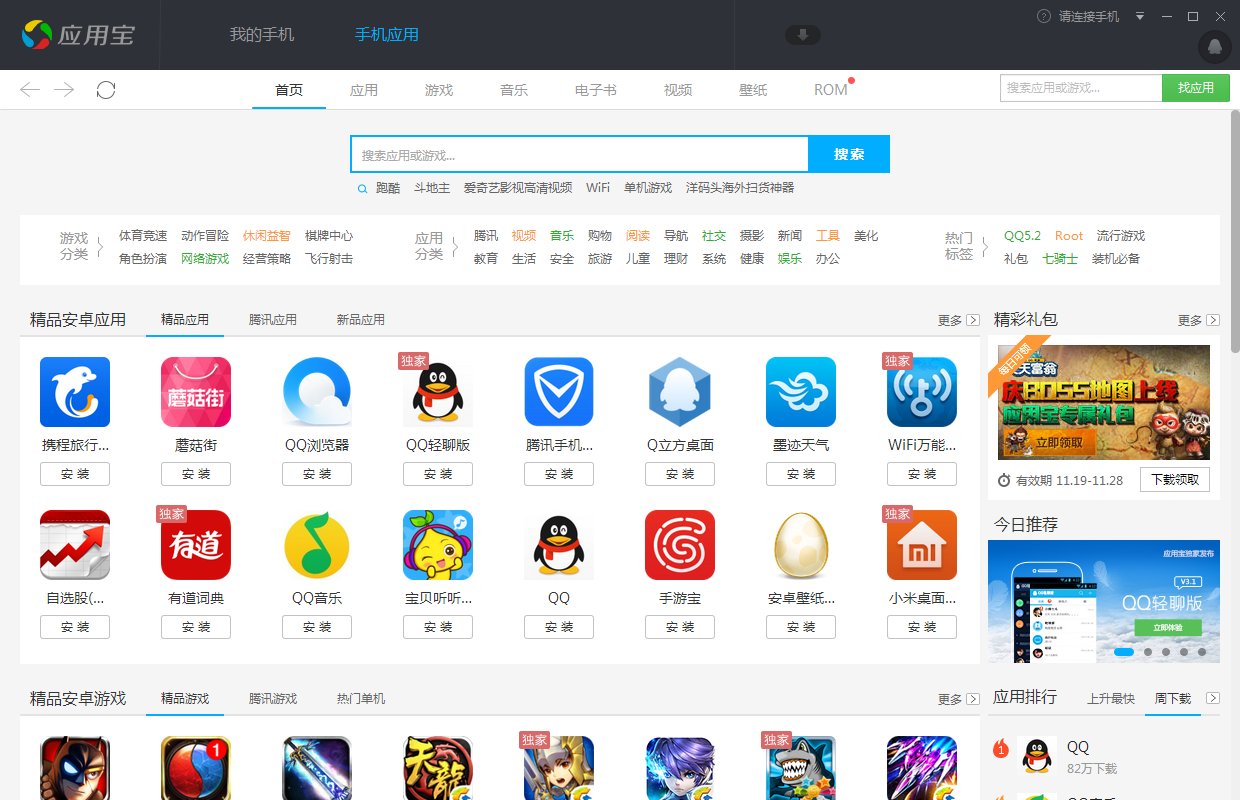This screenshot has height=800, width=1240.
Task: Open the ROM navigation tab
Action: [831, 90]
